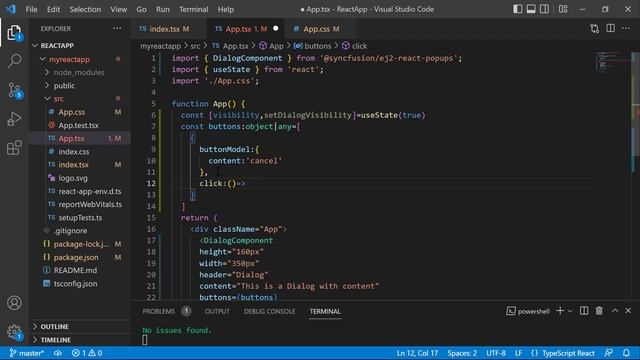Toggle Primary Side Bar layout icon
Viewport: 640px width, 360px height.
point(518,9)
